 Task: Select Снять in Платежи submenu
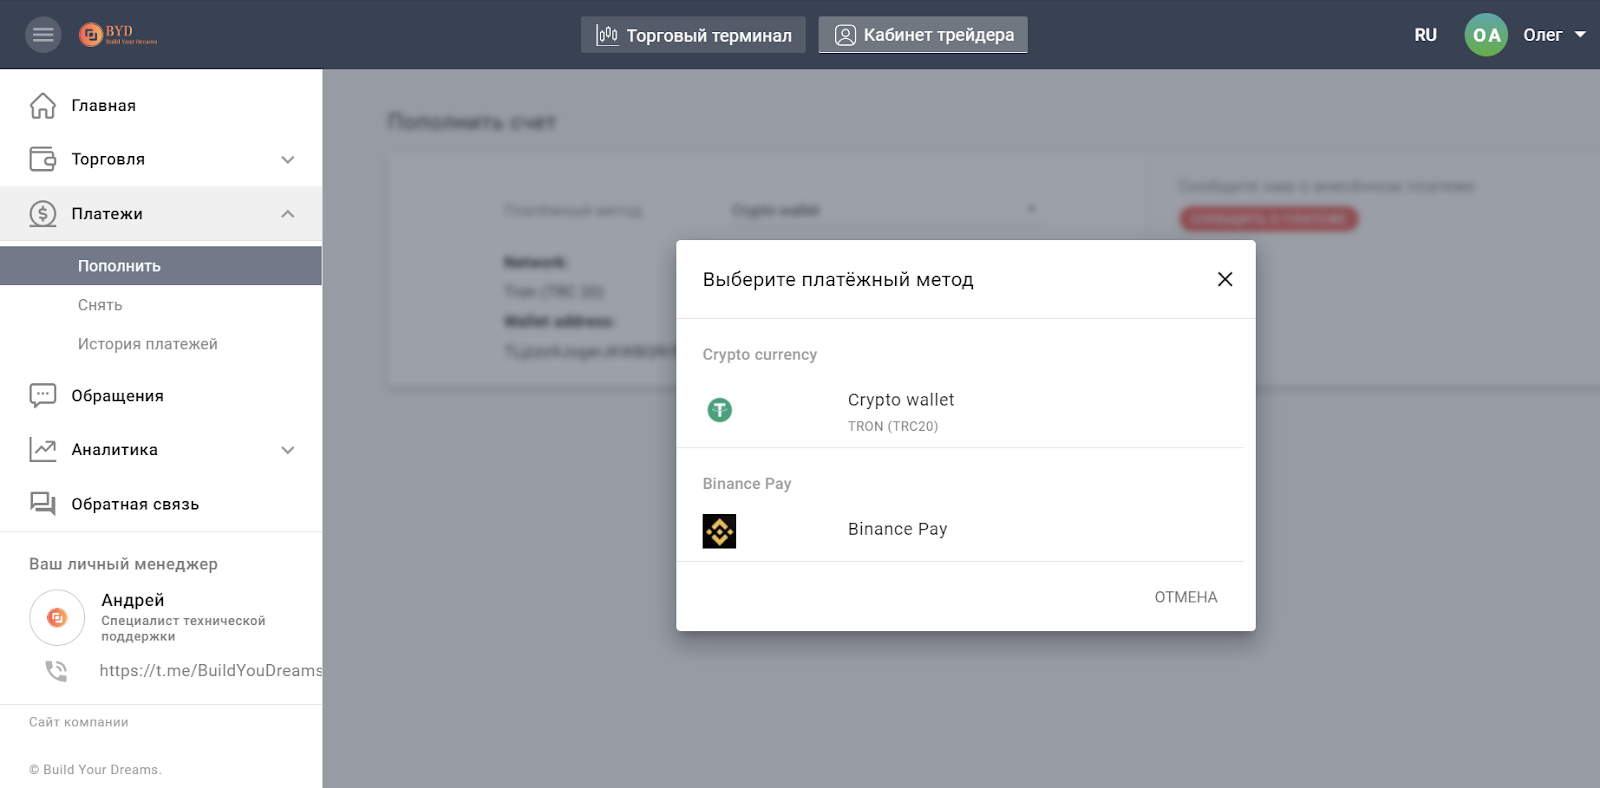click(x=100, y=305)
